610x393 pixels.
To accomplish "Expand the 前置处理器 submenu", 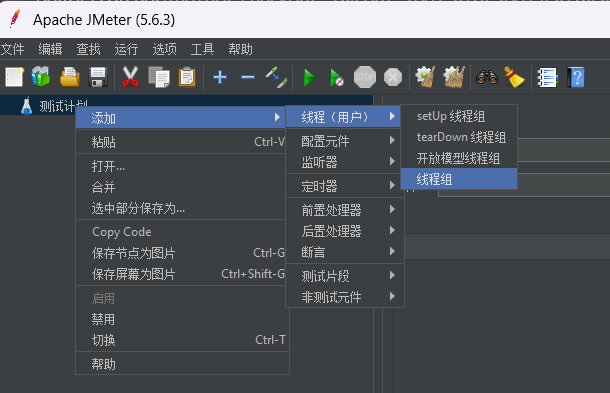I will [345, 210].
